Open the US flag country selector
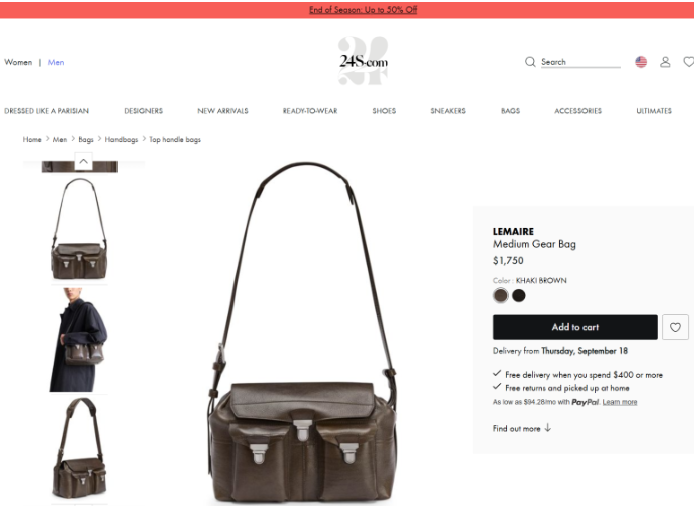The height and width of the screenshot is (508, 694). click(641, 62)
